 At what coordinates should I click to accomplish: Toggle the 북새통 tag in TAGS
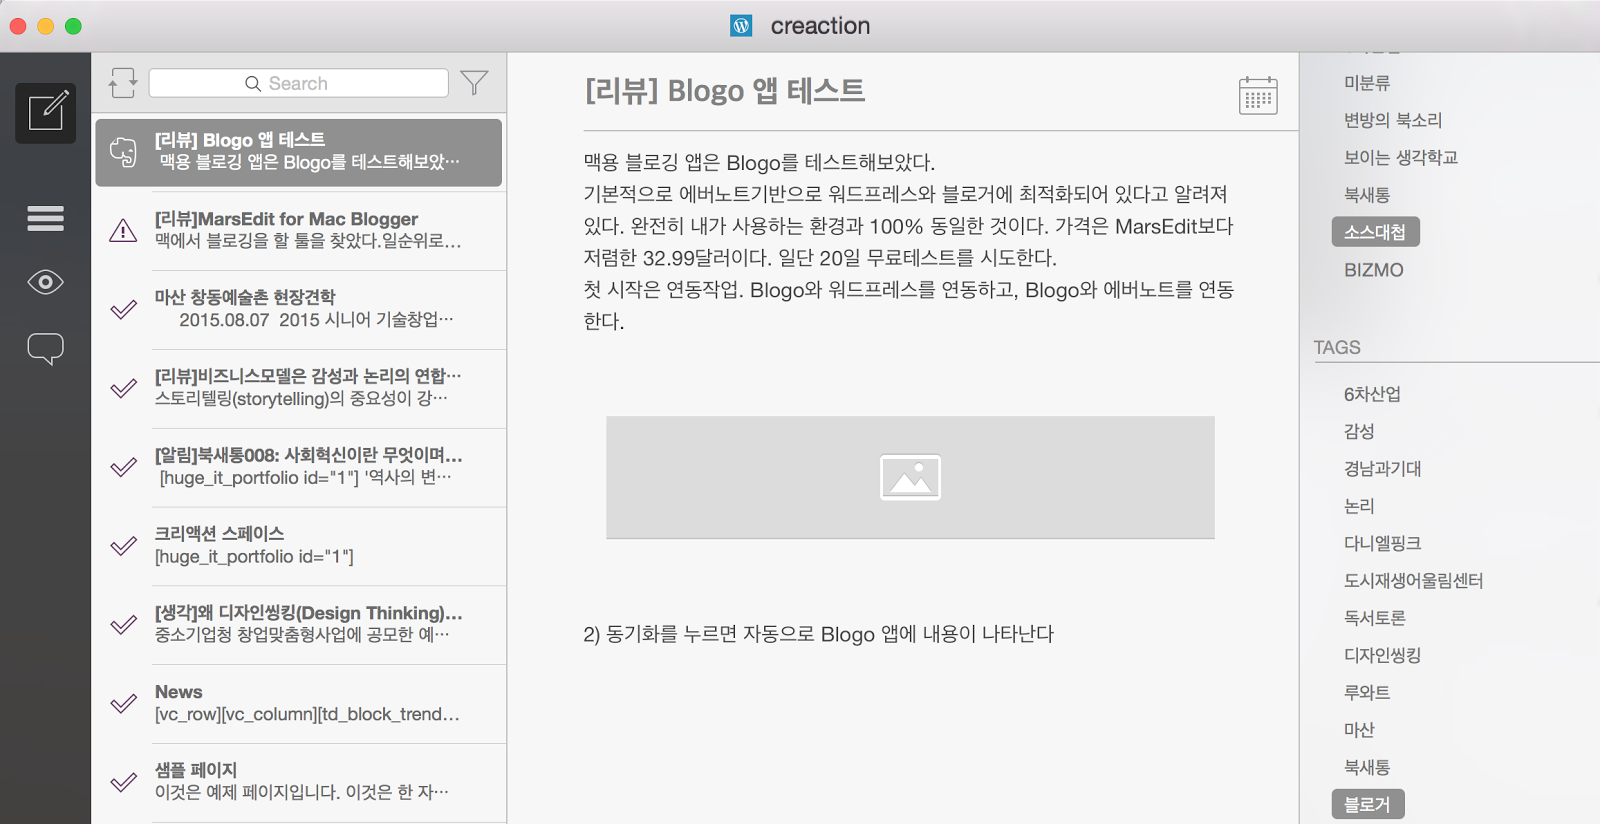click(x=1367, y=767)
